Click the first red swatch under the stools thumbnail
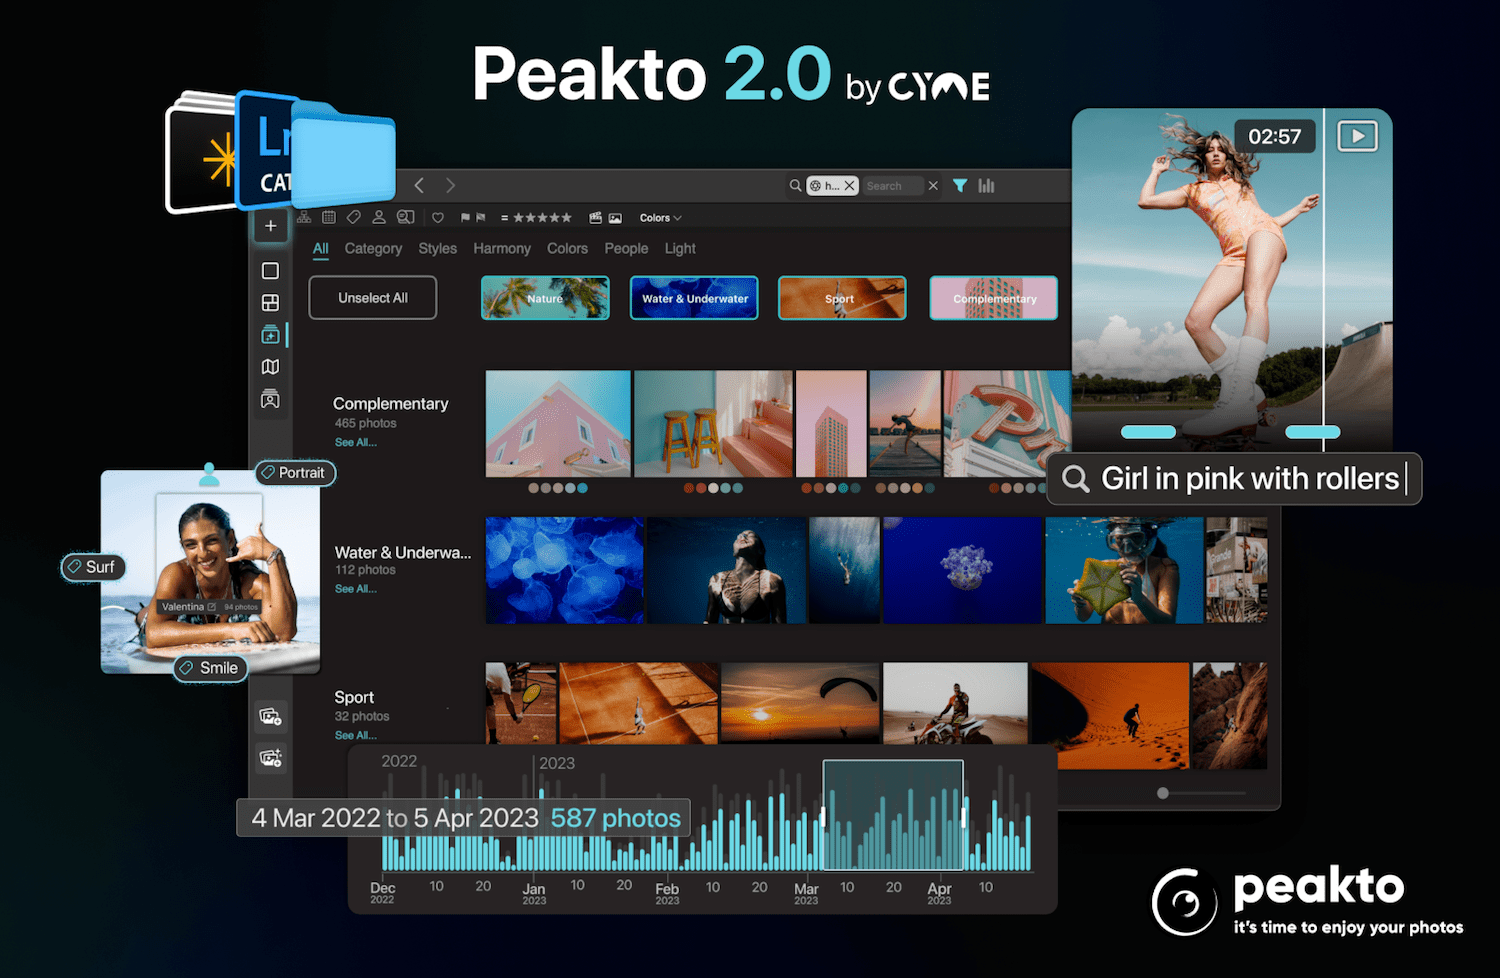 689,488
